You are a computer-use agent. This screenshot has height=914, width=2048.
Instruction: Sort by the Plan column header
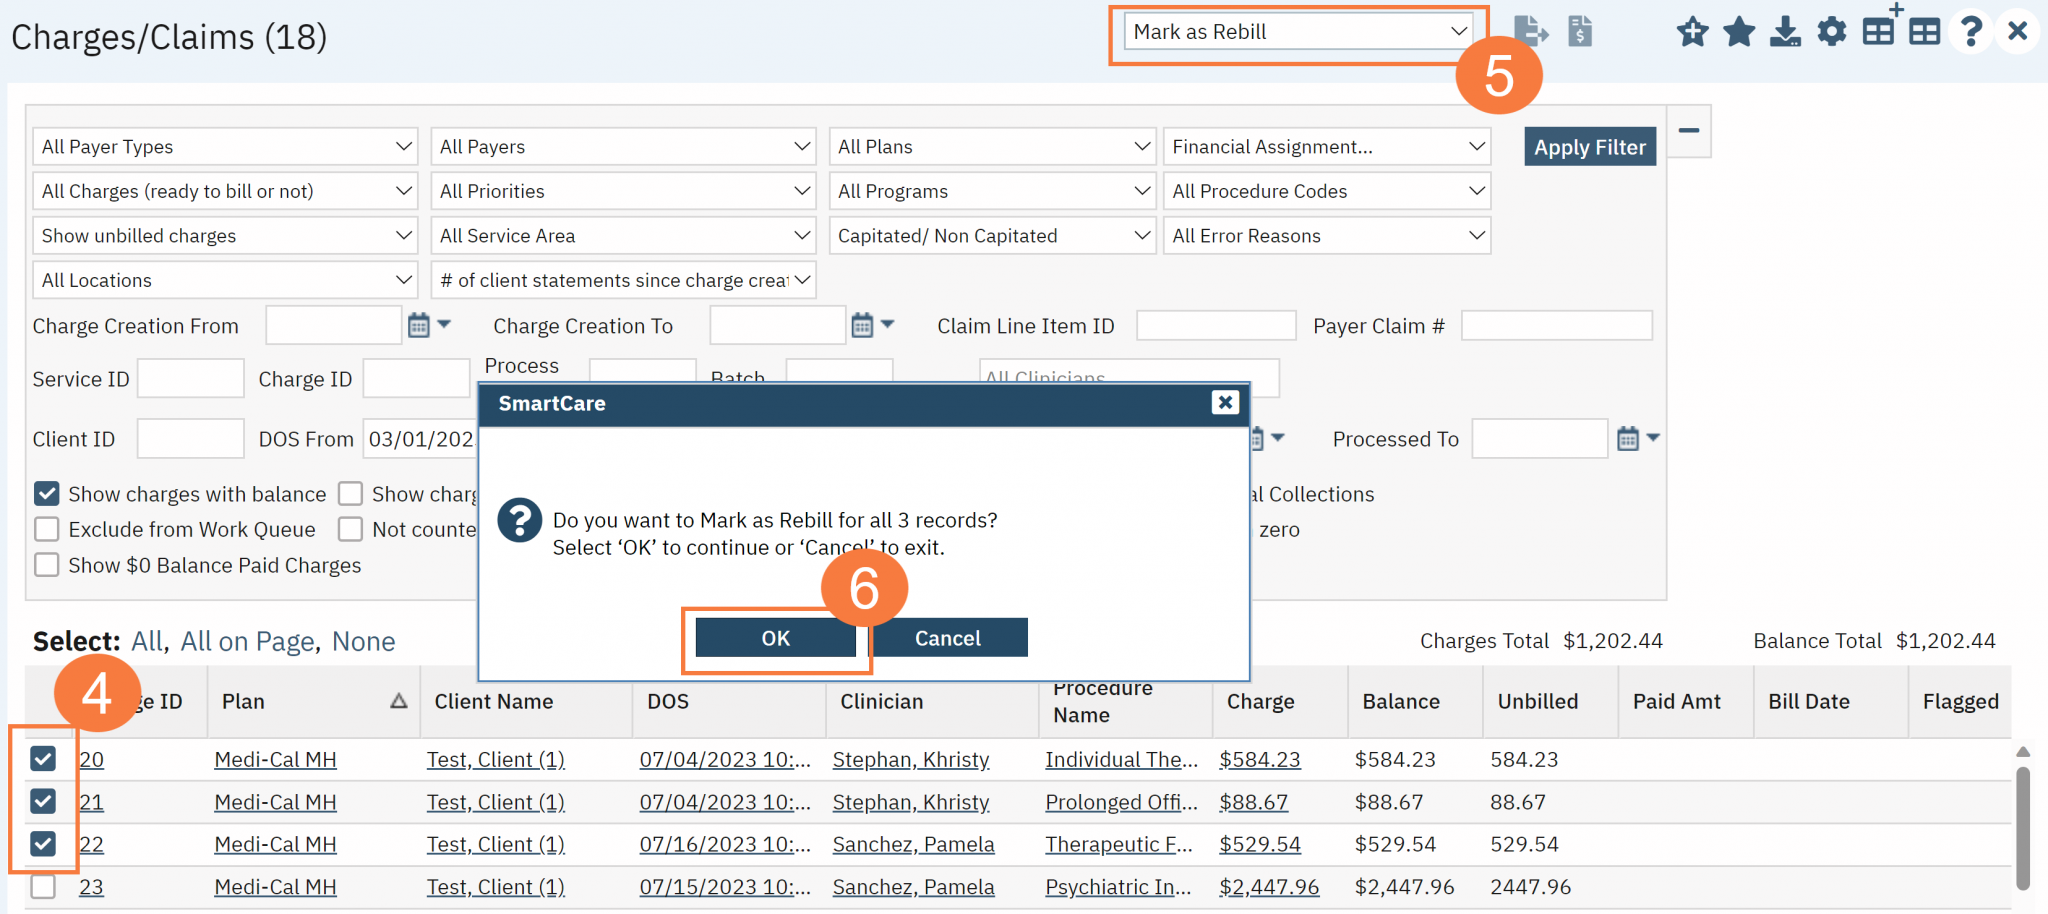[x=243, y=702]
